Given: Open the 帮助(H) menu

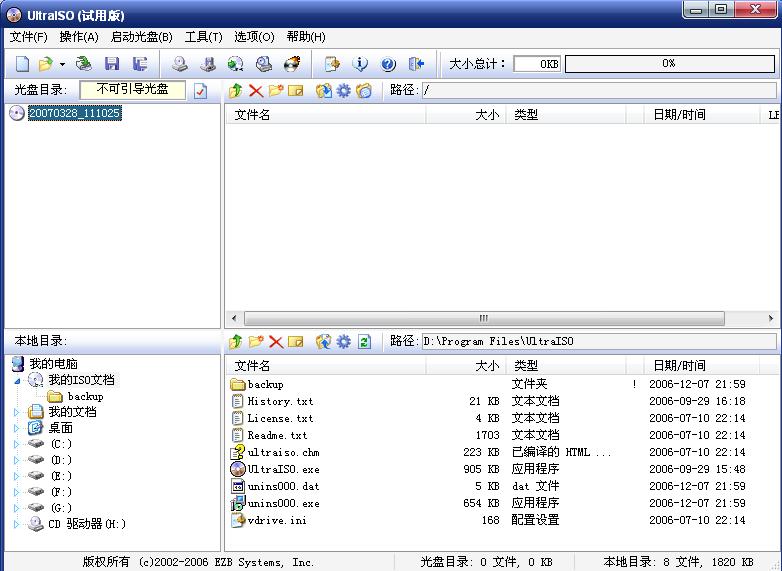Looking at the screenshot, I should (x=306, y=37).
